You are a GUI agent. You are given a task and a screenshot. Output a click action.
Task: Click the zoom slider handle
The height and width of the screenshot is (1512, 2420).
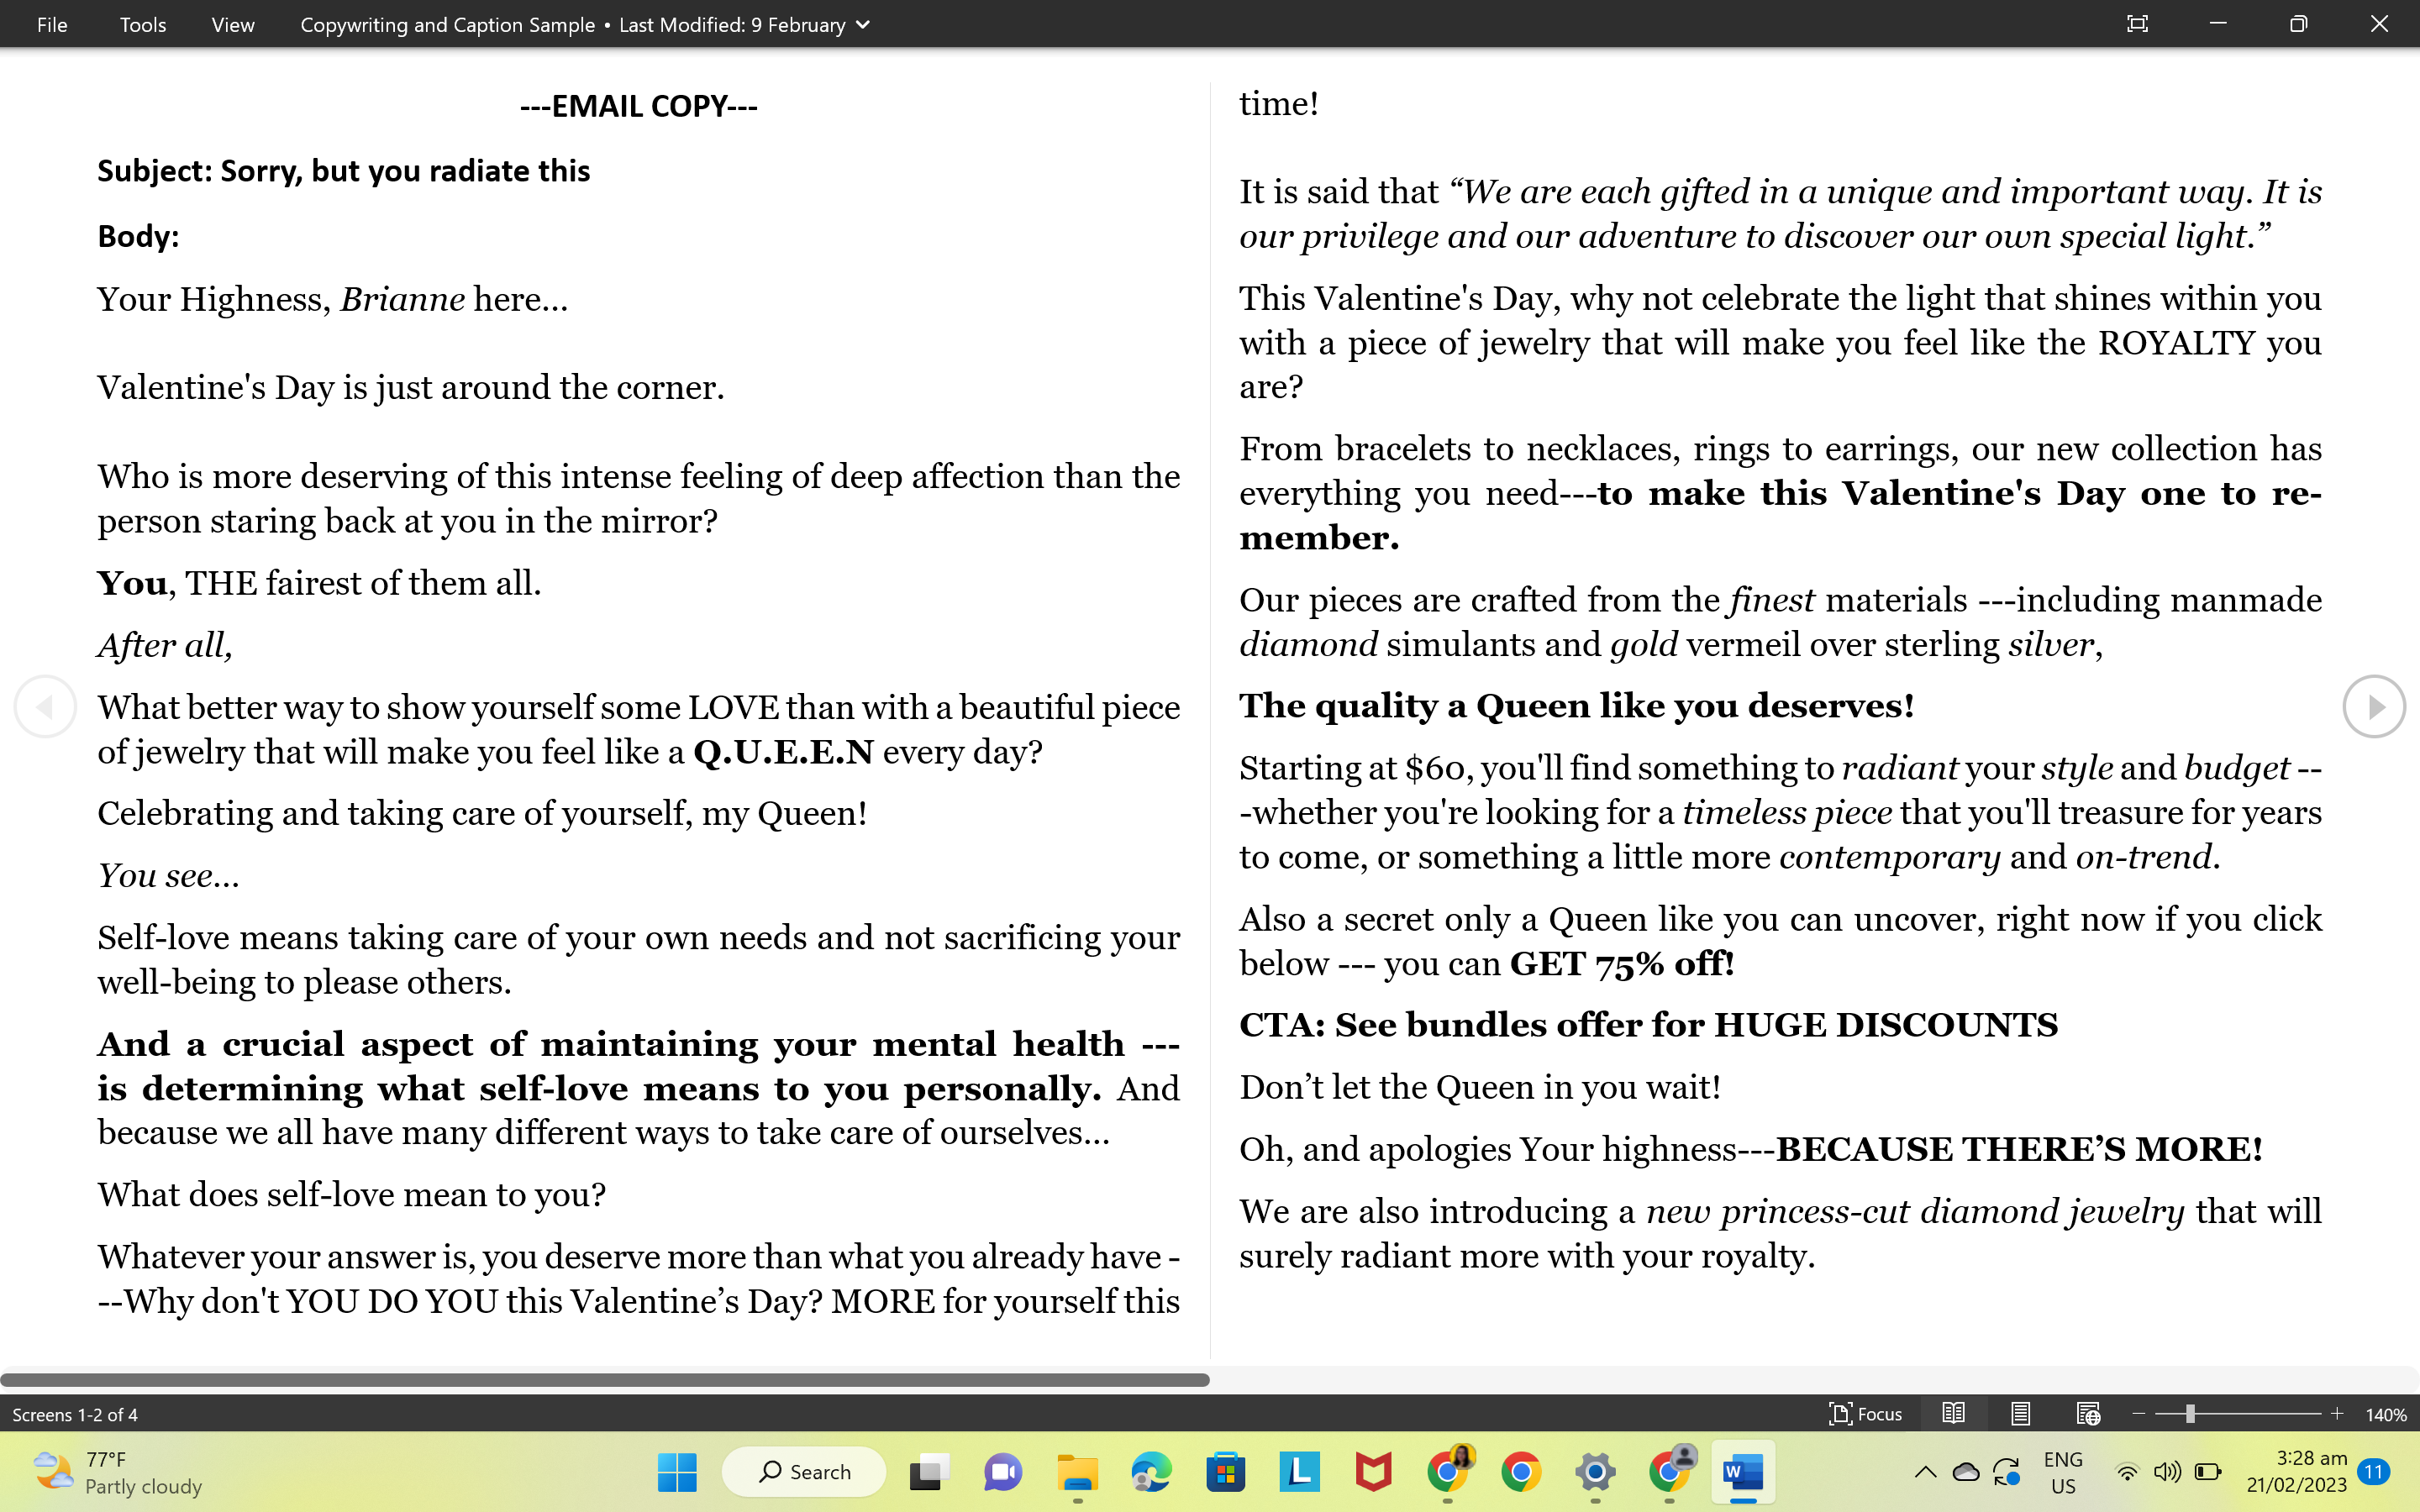pyautogui.click(x=2190, y=1413)
